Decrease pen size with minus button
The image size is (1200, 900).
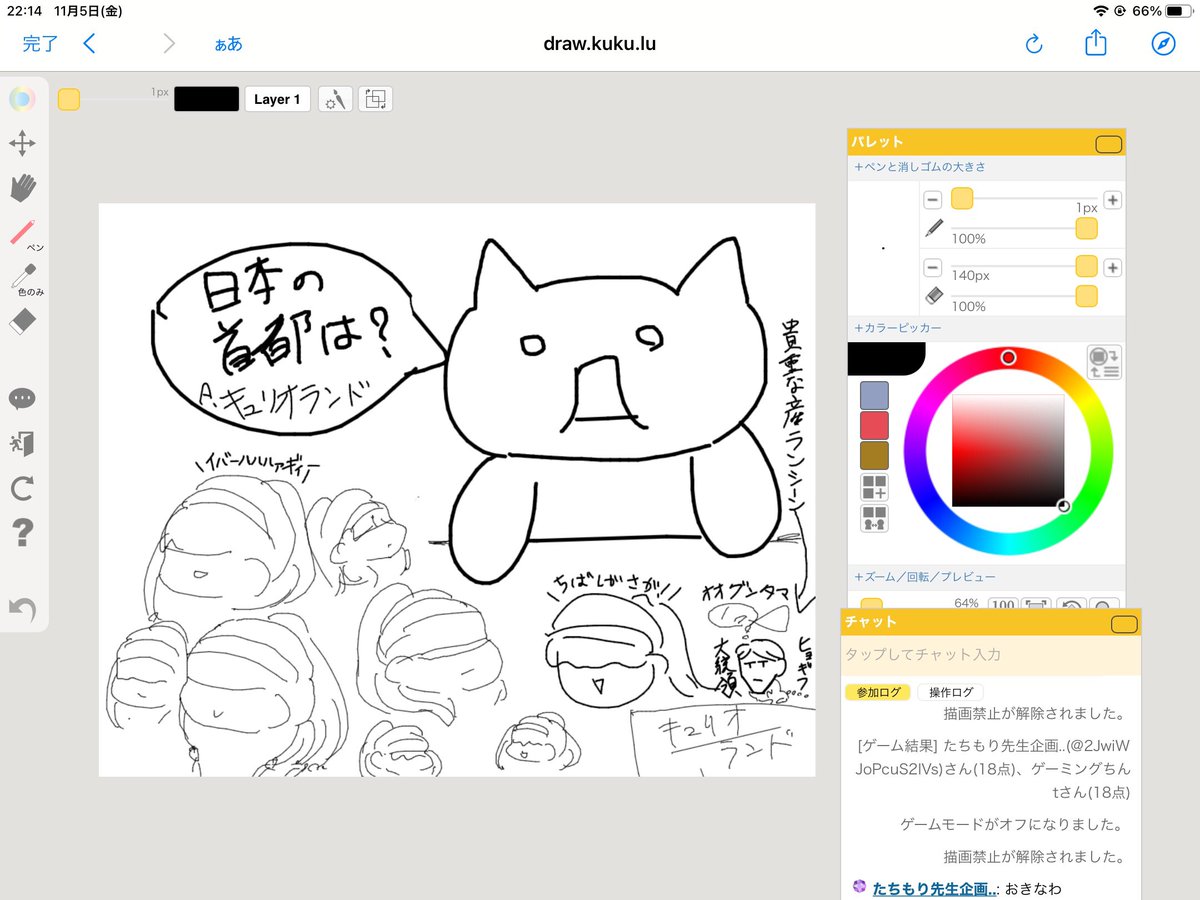pos(932,199)
